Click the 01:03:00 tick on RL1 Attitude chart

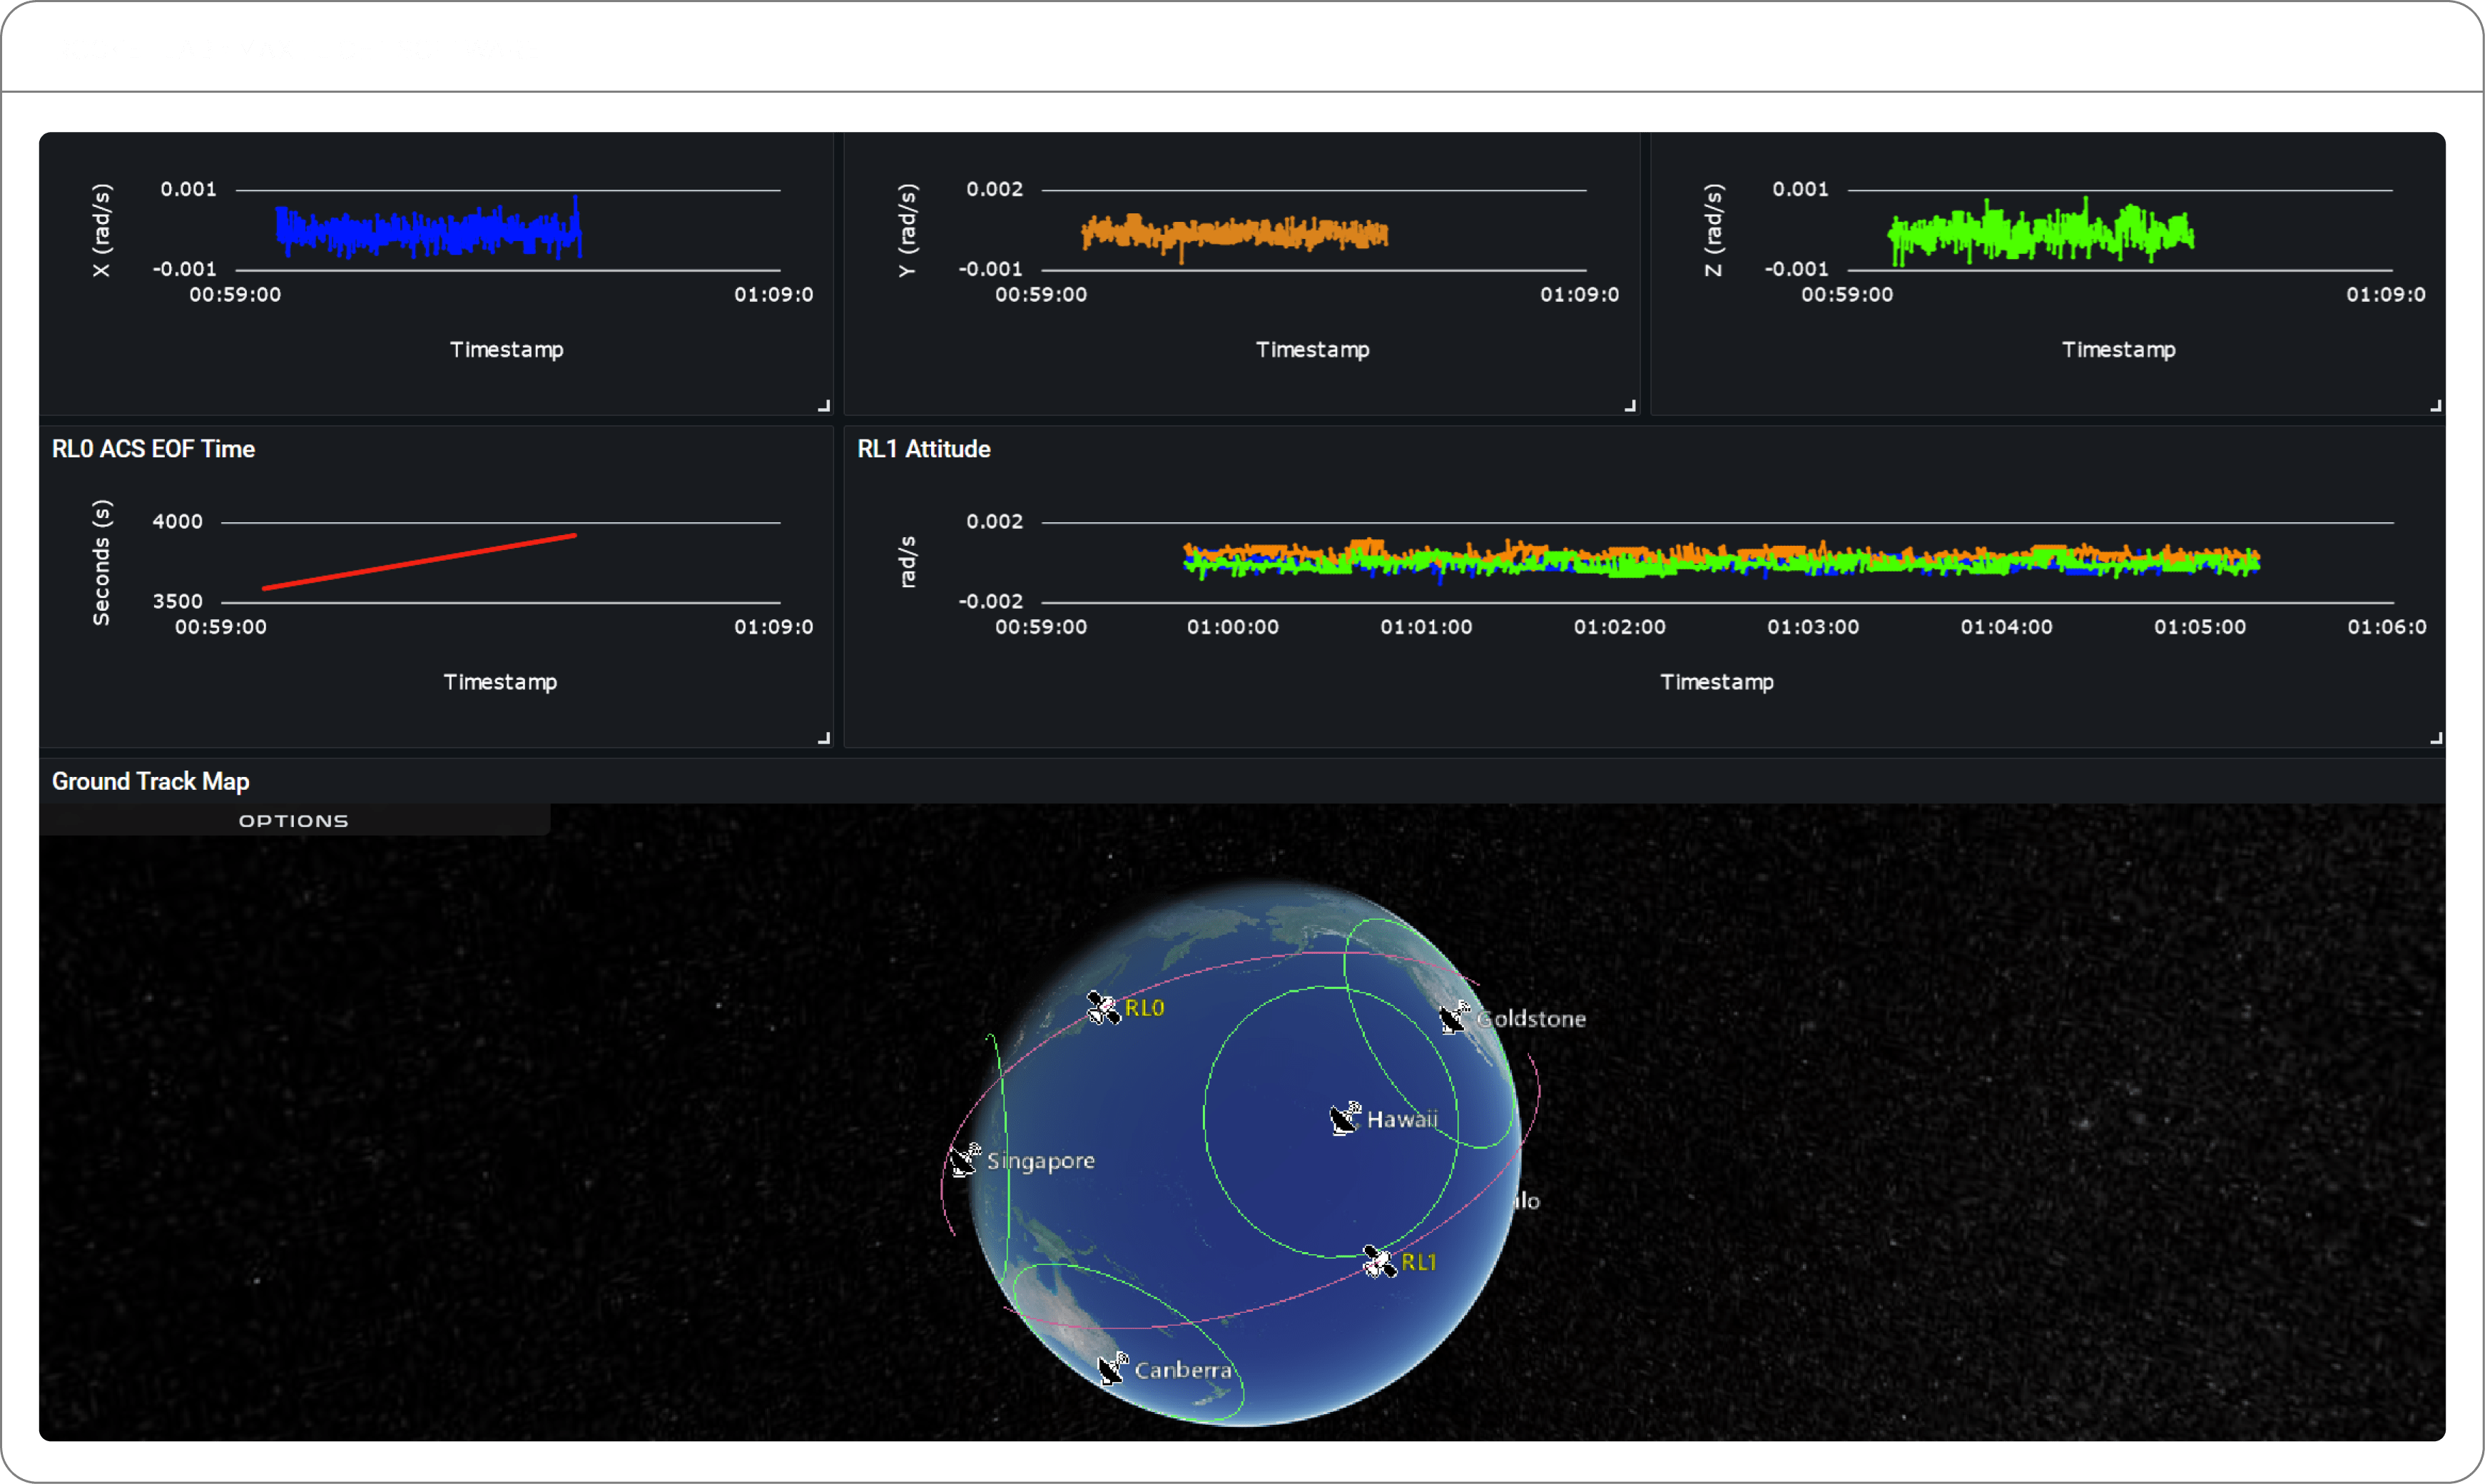[x=1813, y=627]
